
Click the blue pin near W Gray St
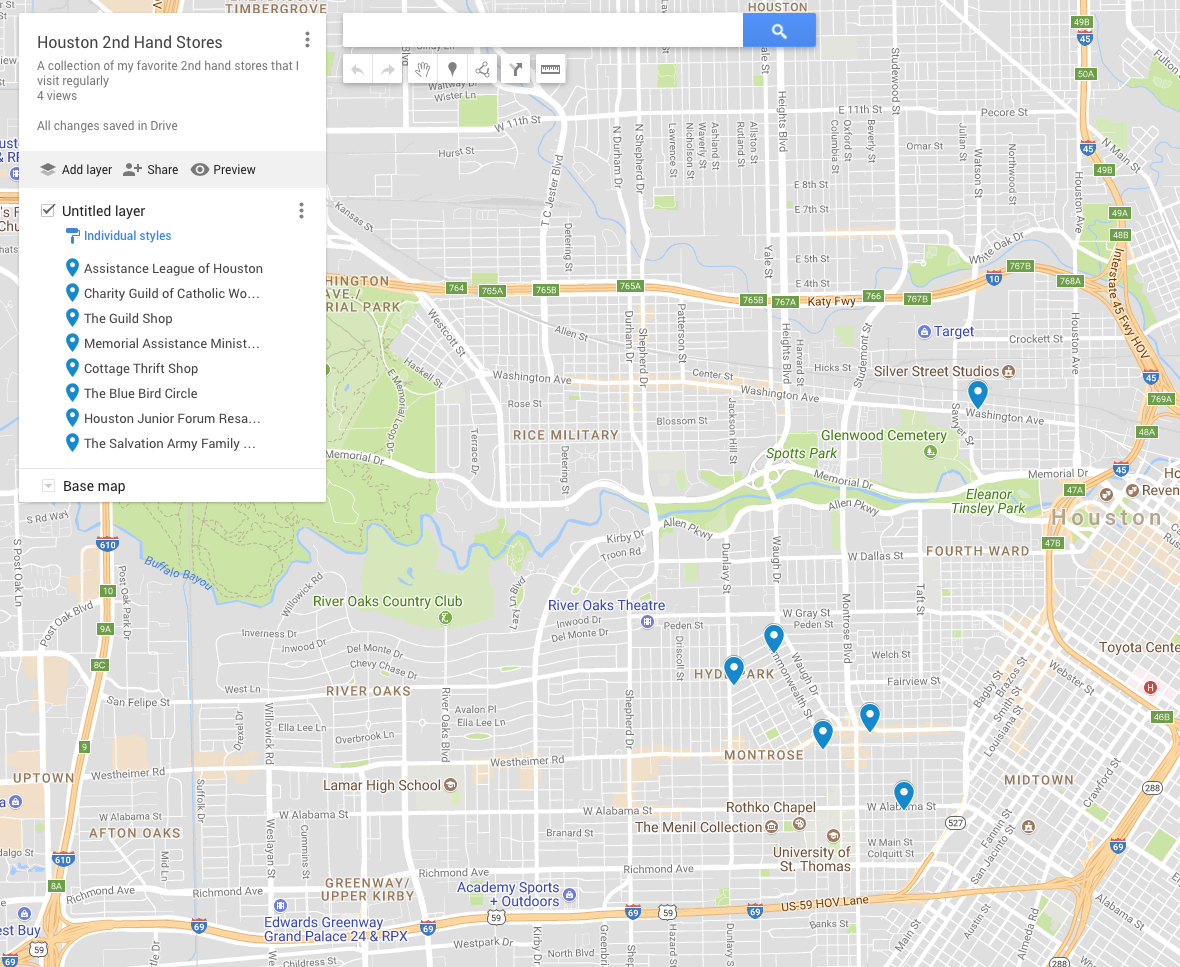pos(774,637)
